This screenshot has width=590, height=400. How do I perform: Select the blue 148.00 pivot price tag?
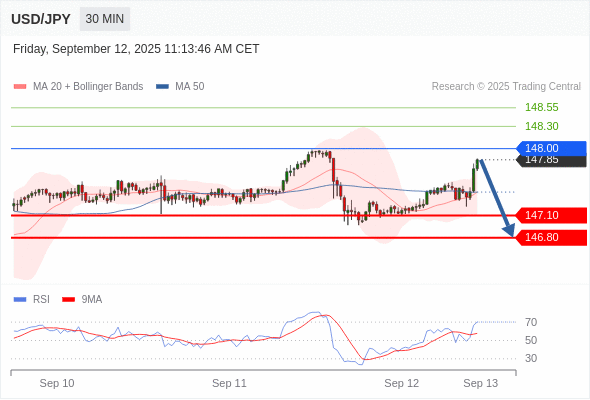(551, 148)
